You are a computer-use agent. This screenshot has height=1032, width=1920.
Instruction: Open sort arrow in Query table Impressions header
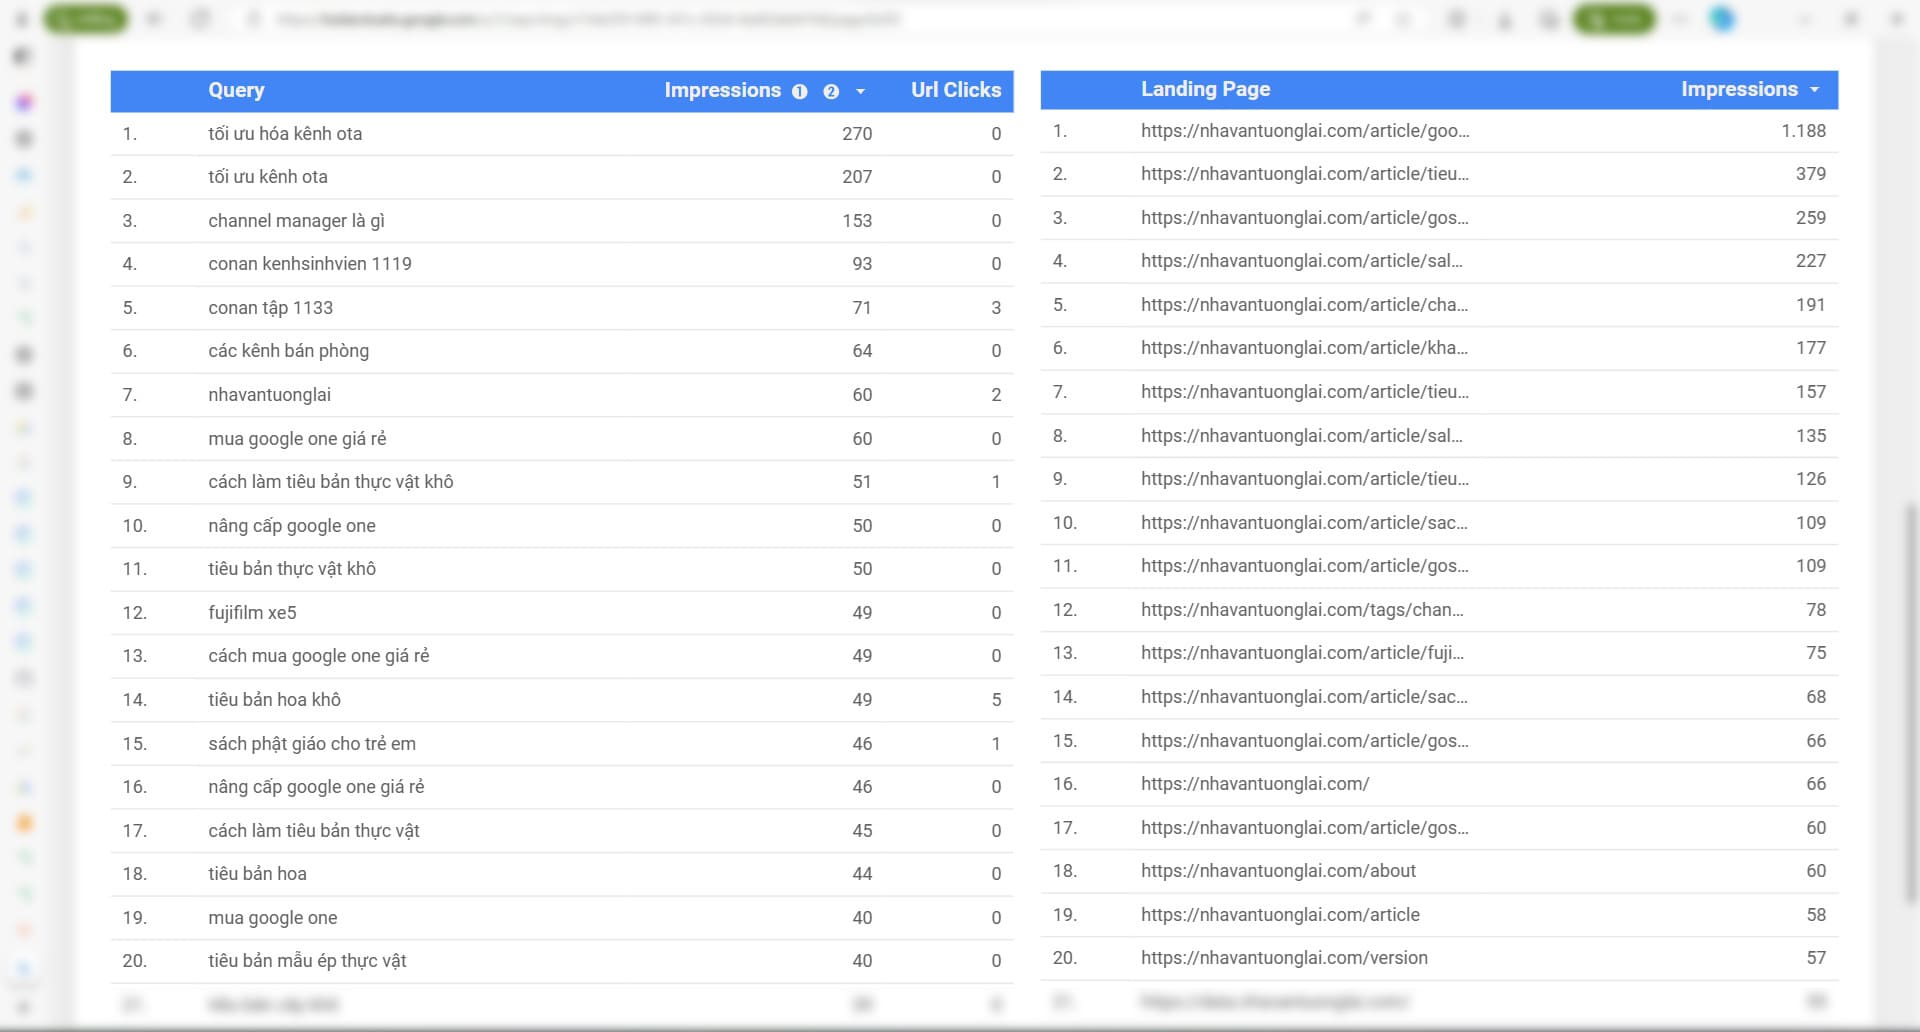coord(860,91)
